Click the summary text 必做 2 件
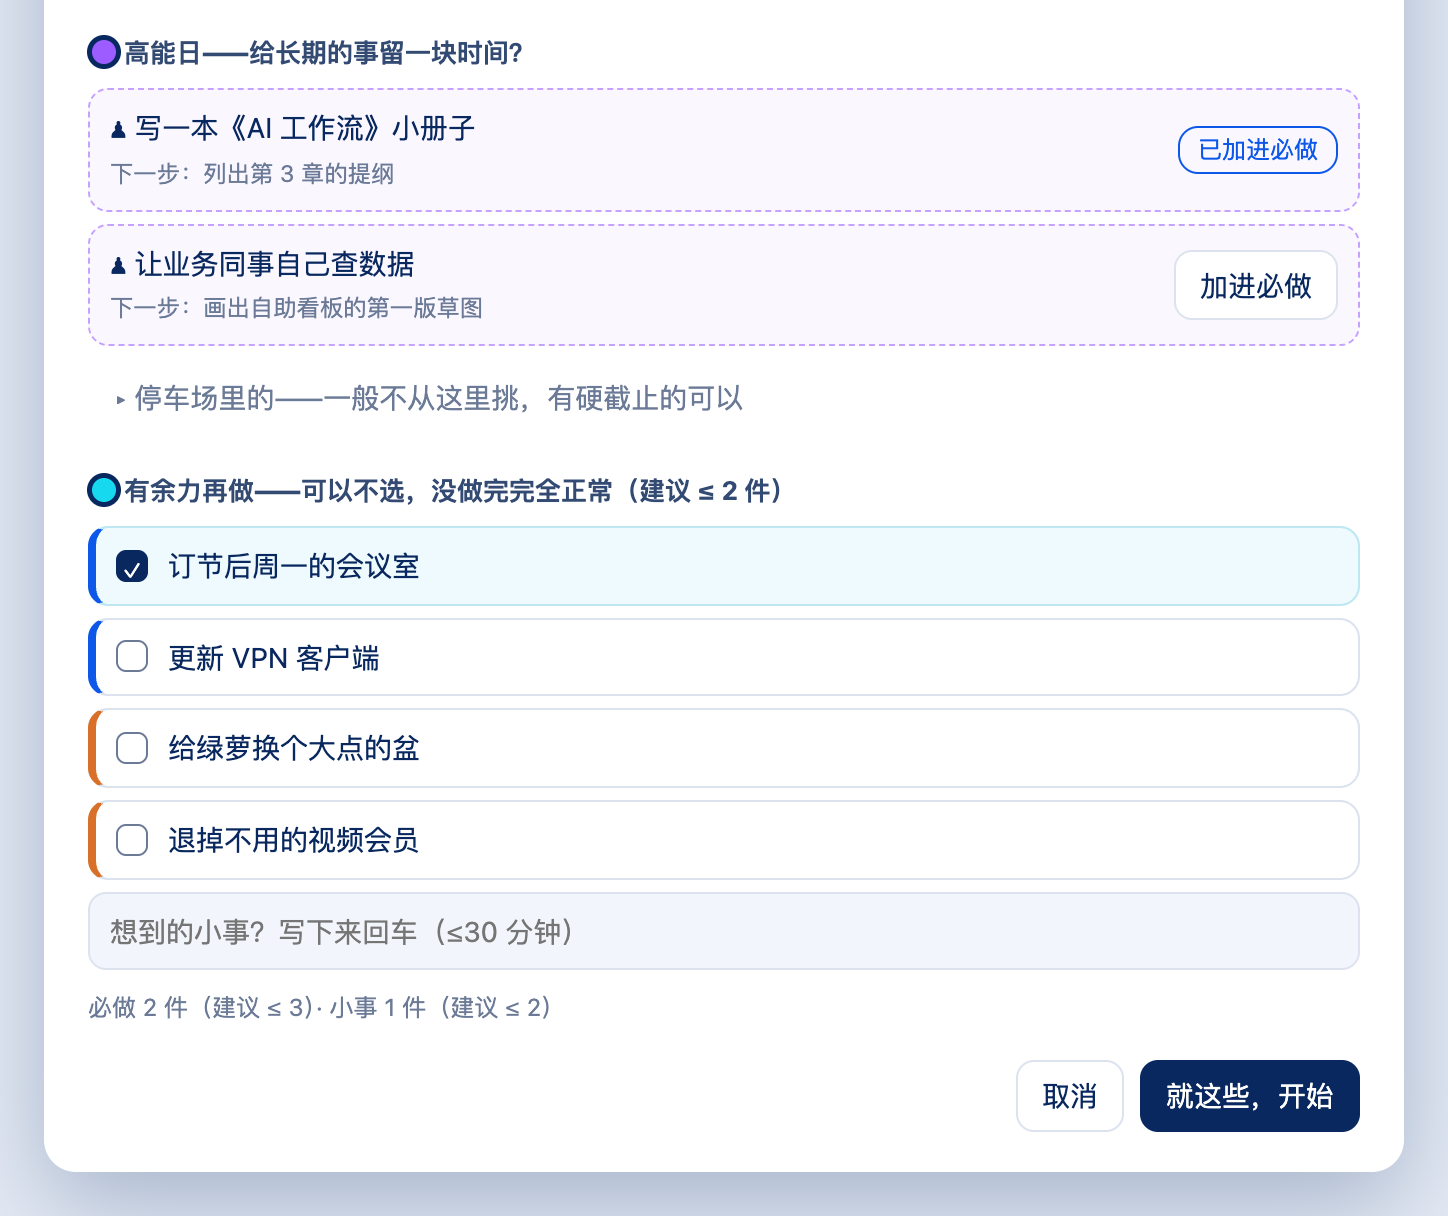Viewport: 1448px width, 1216px height. [137, 1007]
